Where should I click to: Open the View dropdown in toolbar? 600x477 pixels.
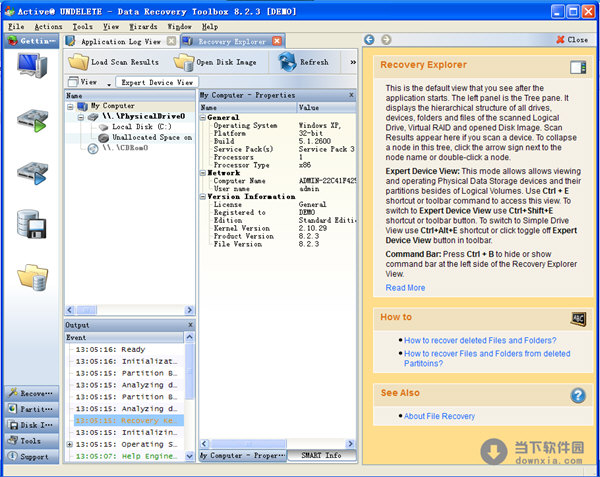click(89, 82)
